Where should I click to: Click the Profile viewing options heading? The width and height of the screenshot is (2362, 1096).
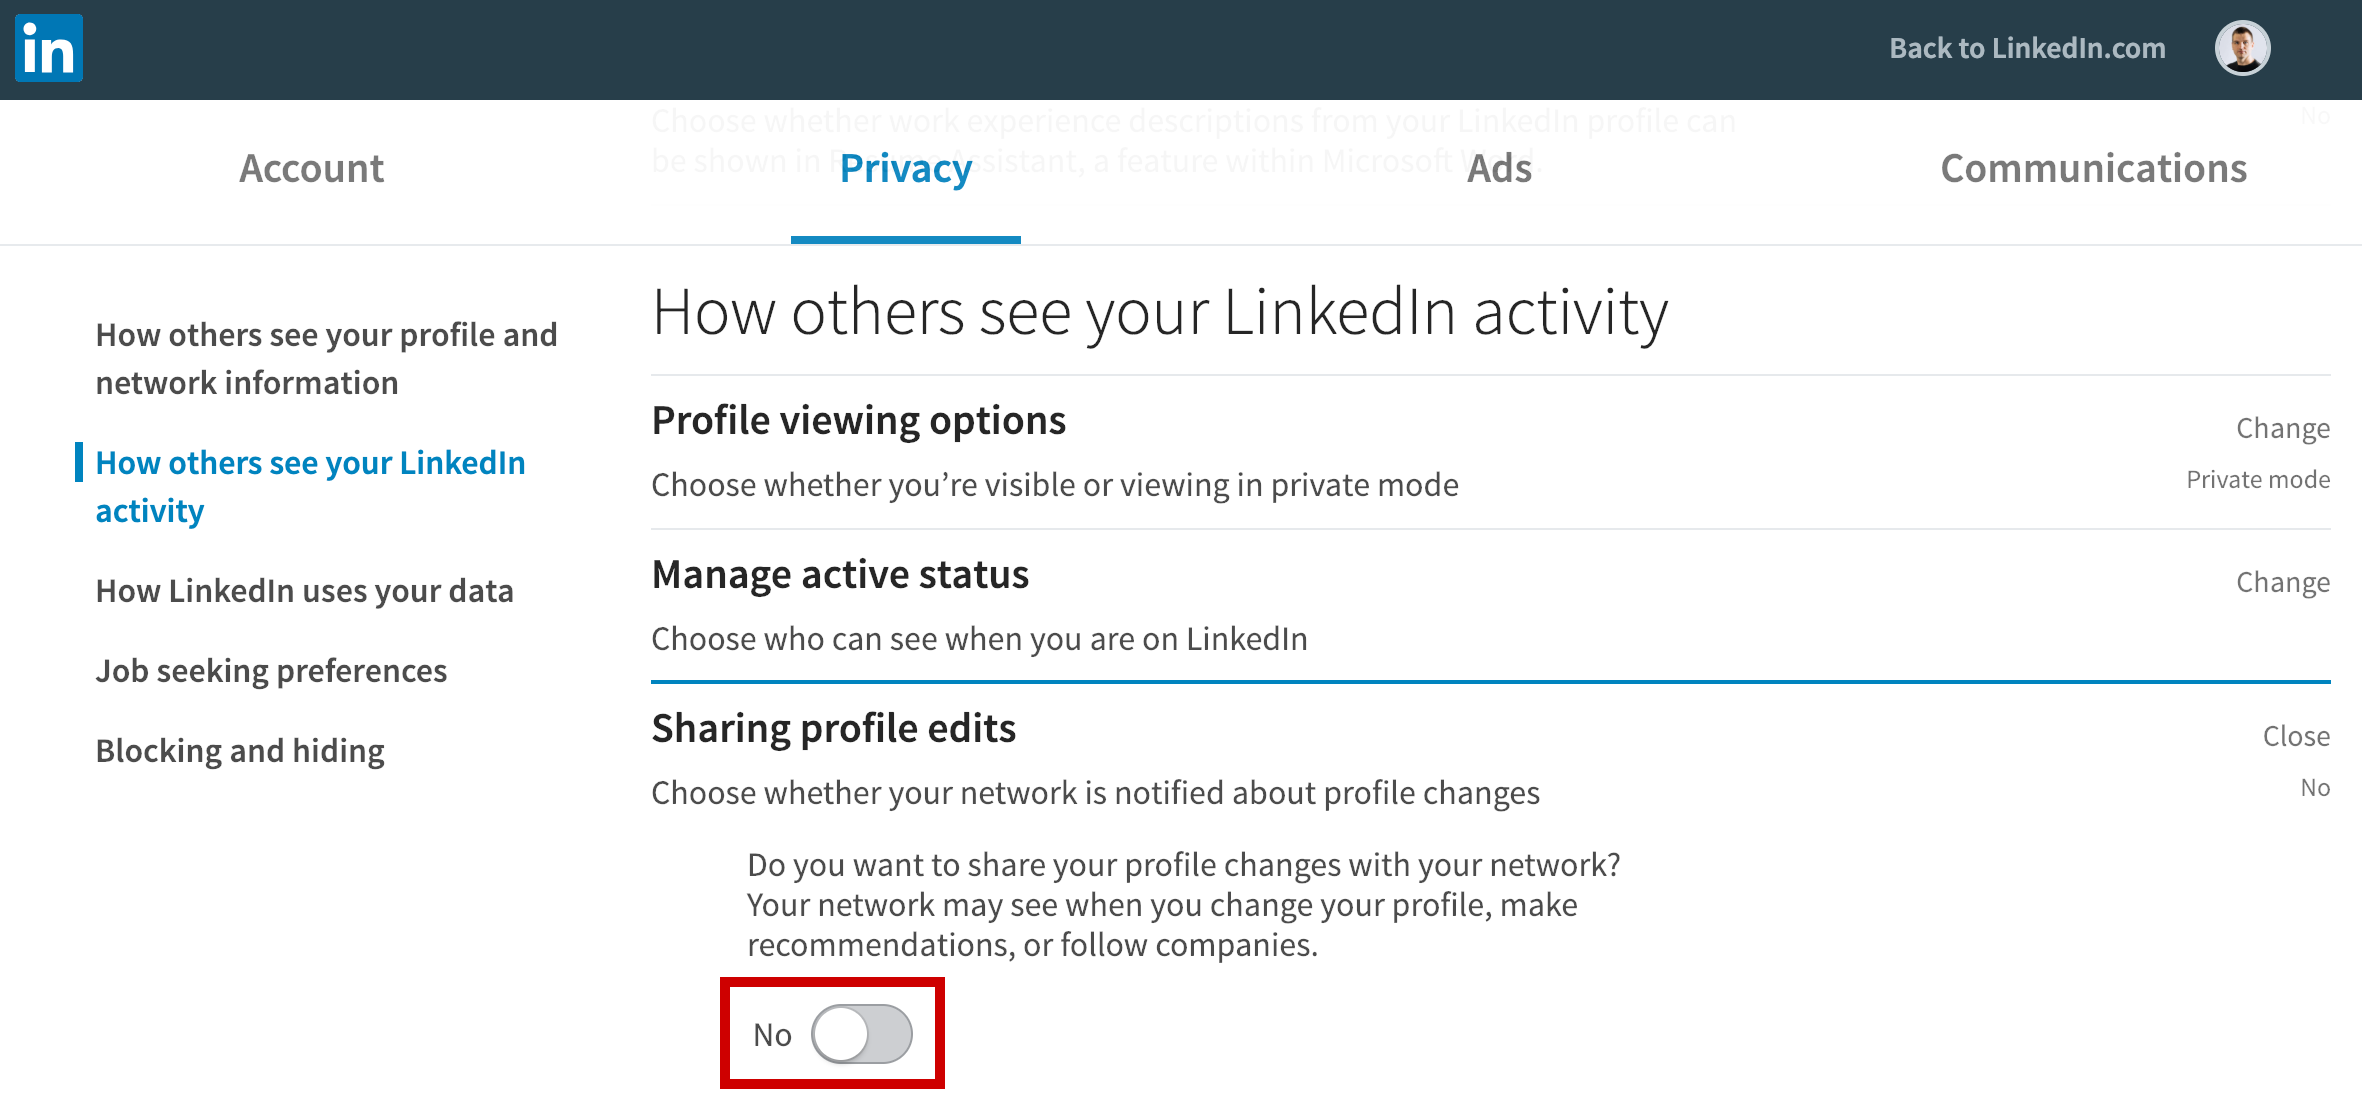point(858,421)
